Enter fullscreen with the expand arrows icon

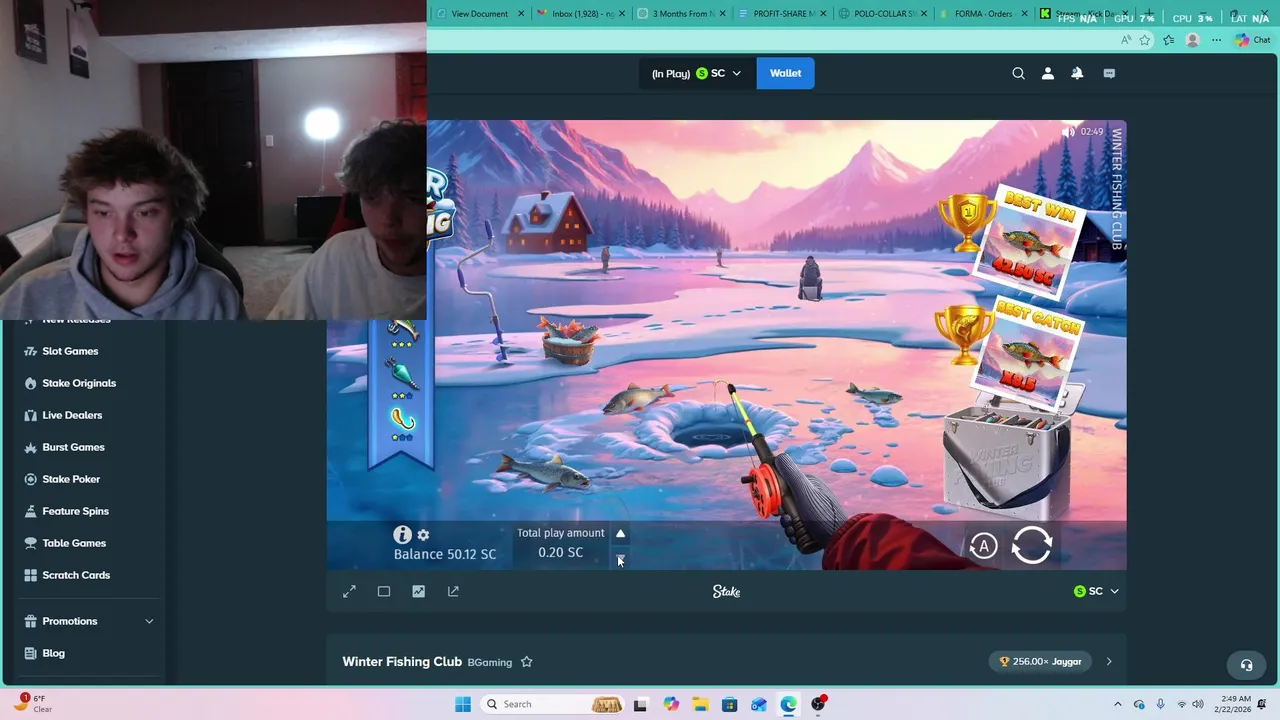coord(349,592)
